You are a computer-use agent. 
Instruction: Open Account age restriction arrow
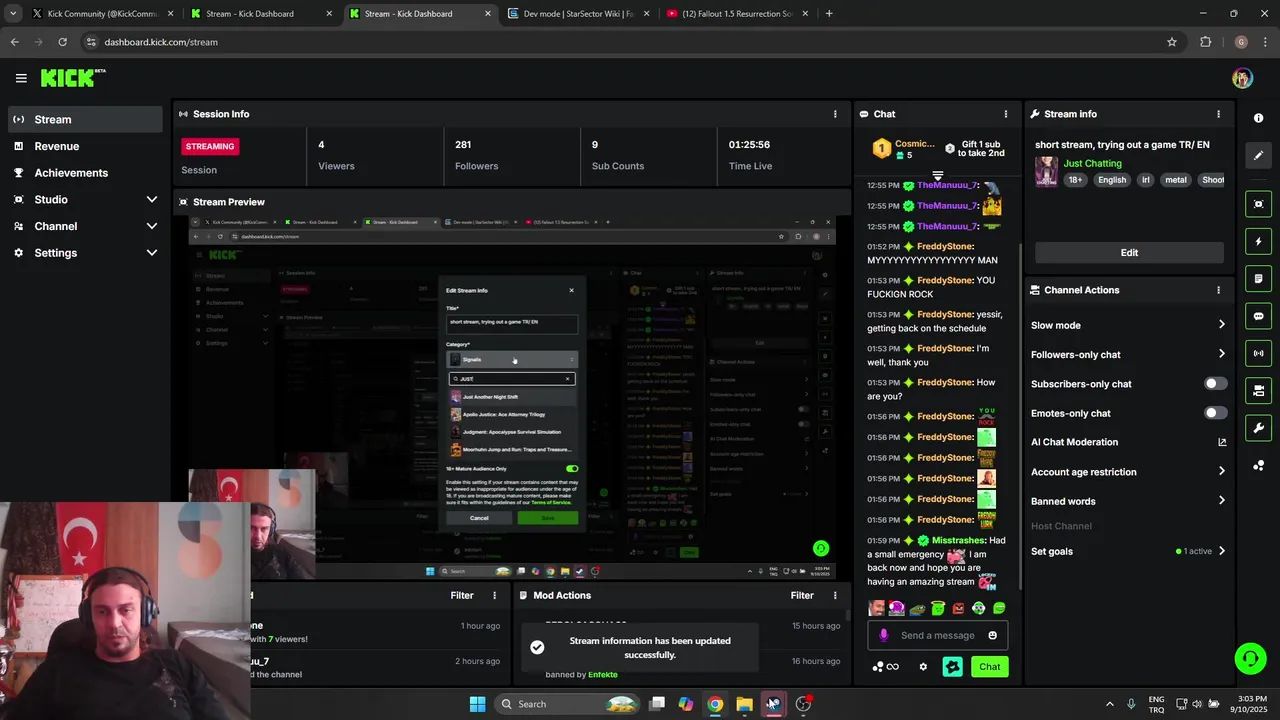(1221, 472)
